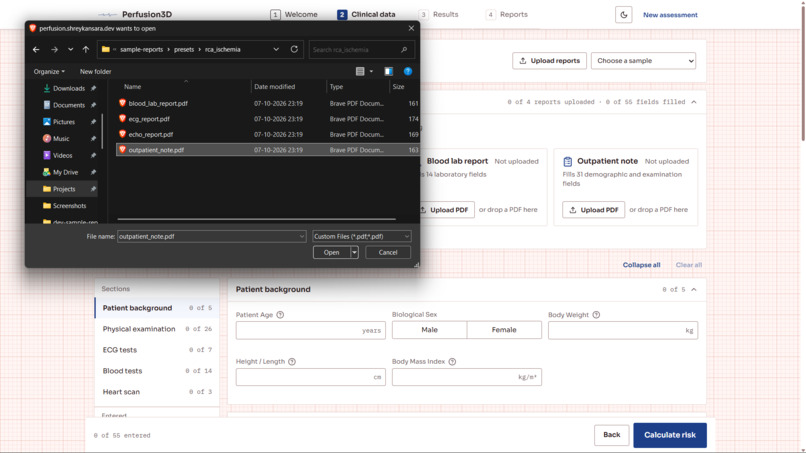Screen dimensions: 806x453
Task: Open the Custom Files type filter dropdown
Action: pyautogui.click(x=361, y=237)
